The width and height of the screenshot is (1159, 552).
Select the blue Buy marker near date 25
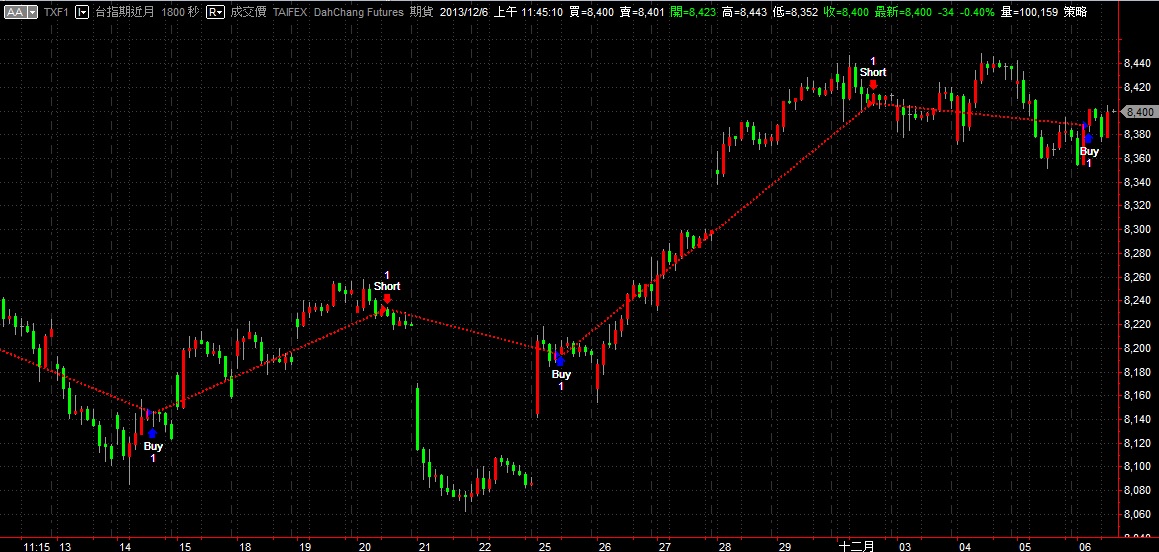560,361
